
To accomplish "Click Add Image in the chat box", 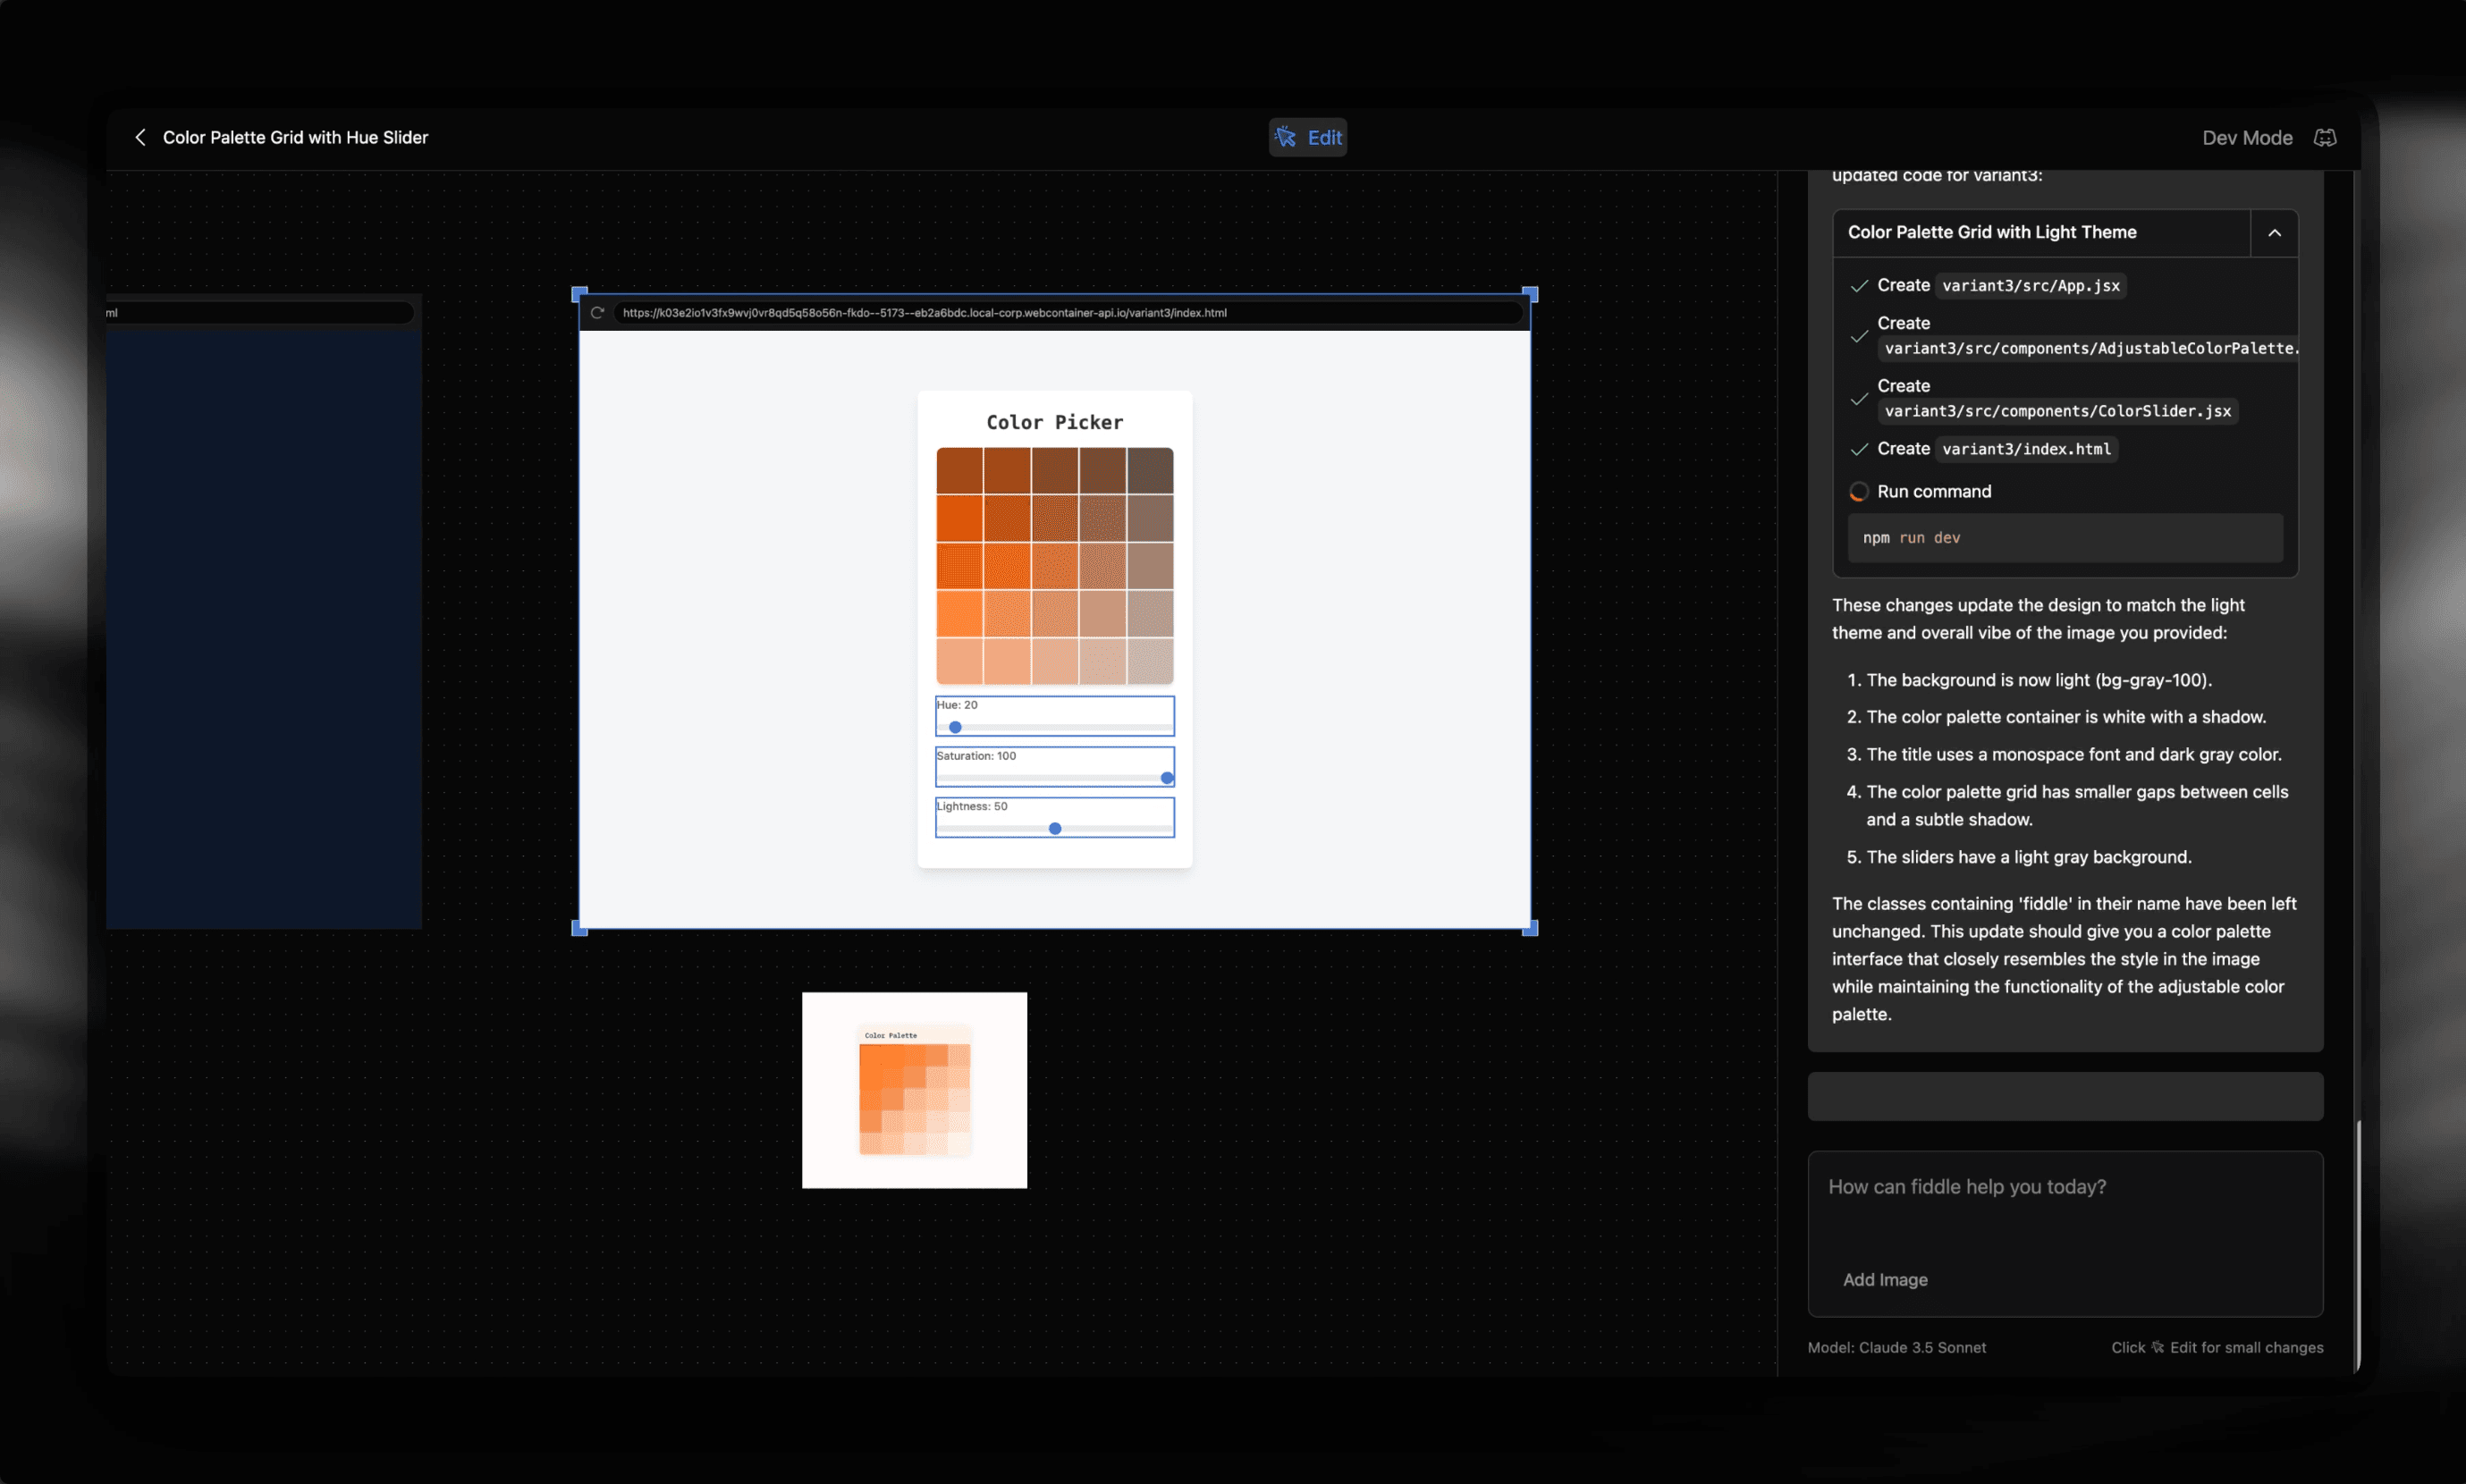I will (x=1885, y=1279).
